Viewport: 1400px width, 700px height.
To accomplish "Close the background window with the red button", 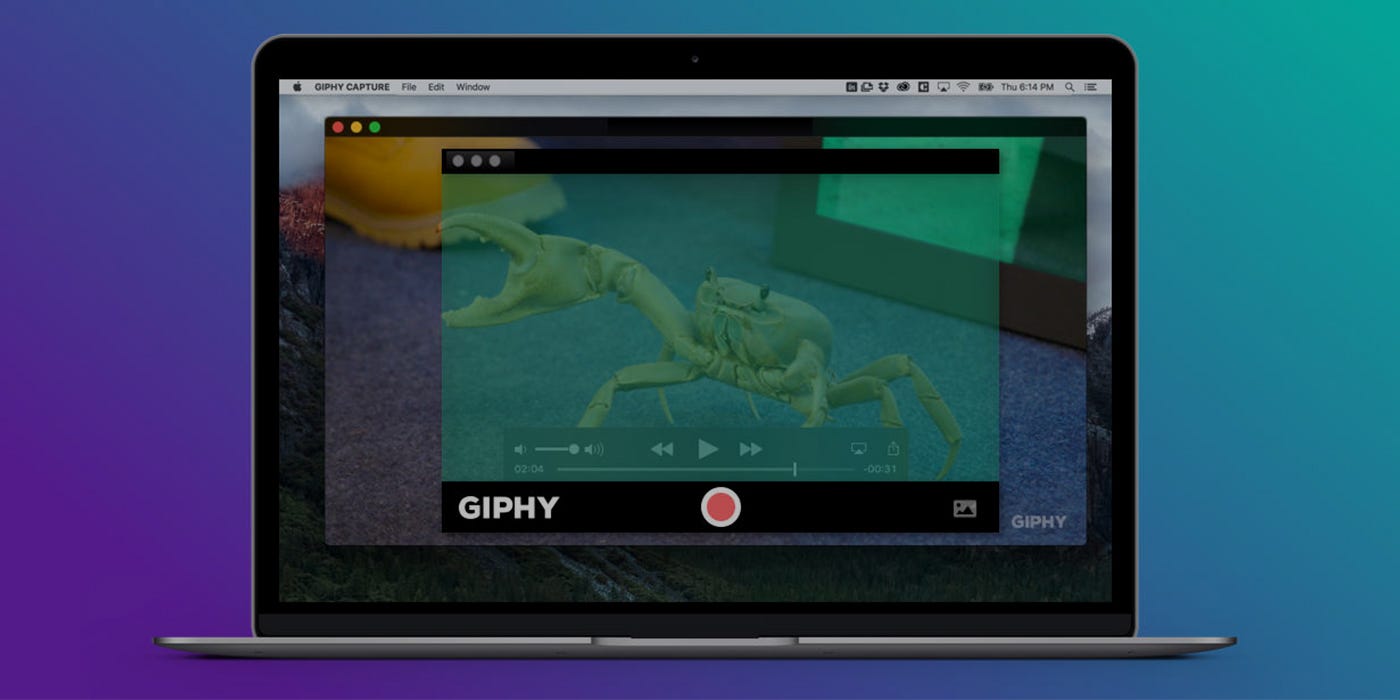I will point(338,127).
